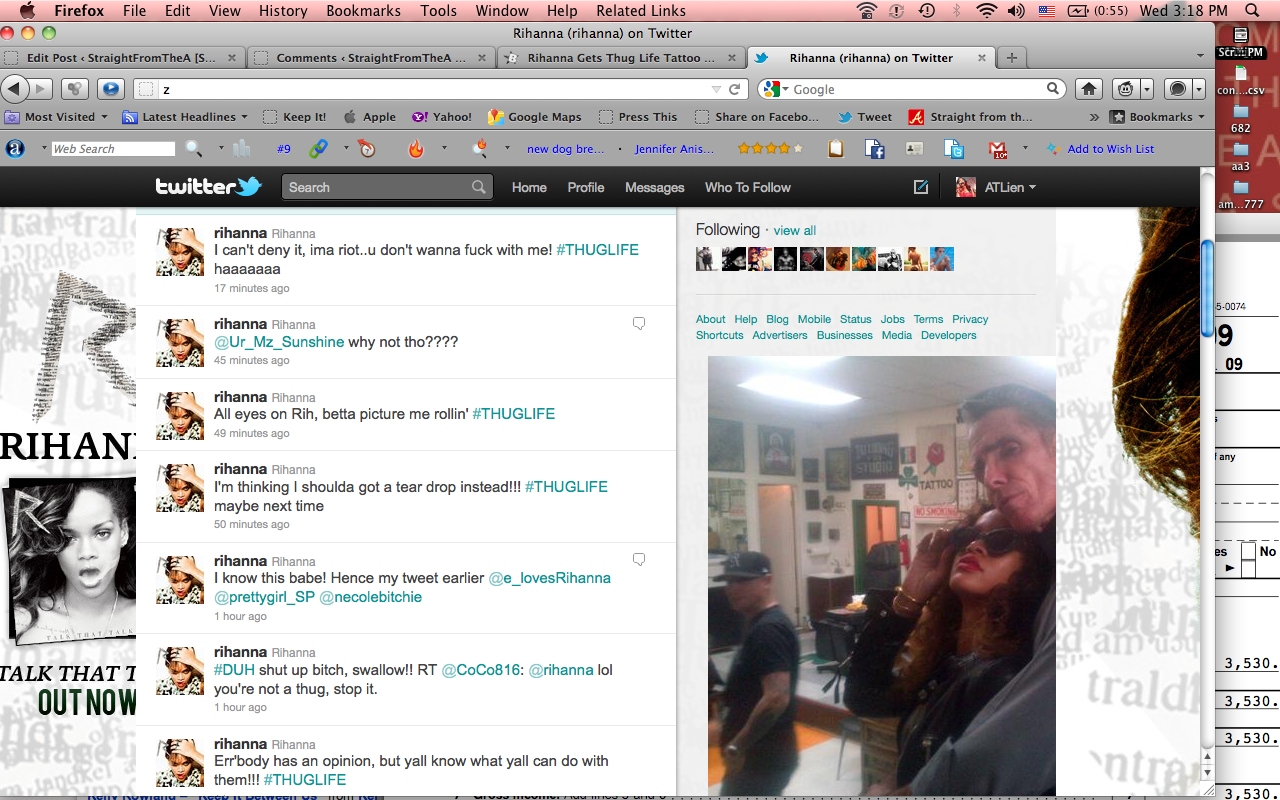Click the Firefox home button
This screenshot has width=1280, height=800.
point(1089,89)
